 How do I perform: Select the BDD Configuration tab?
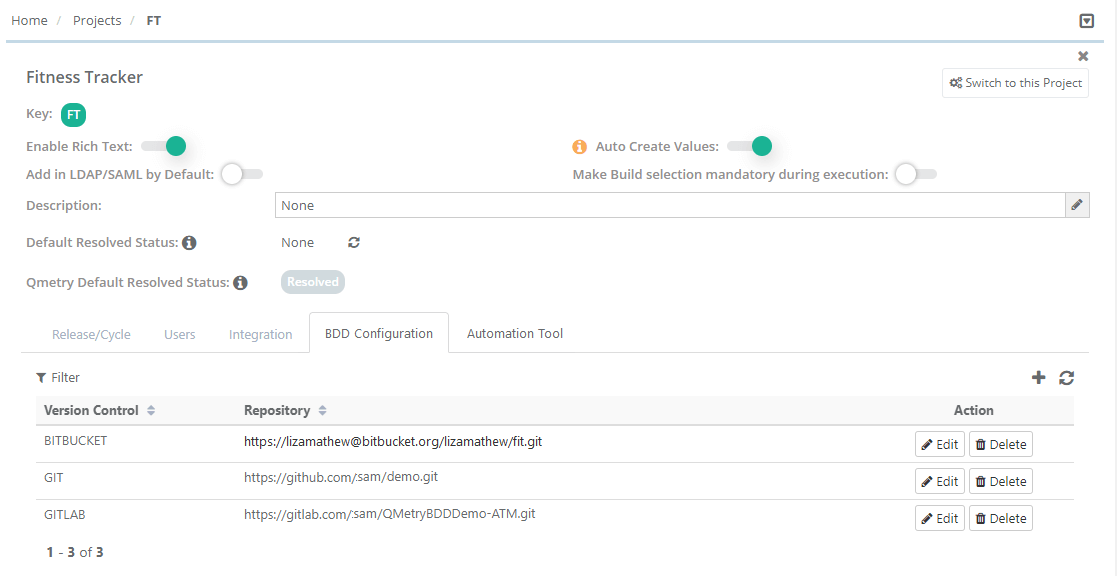point(379,333)
